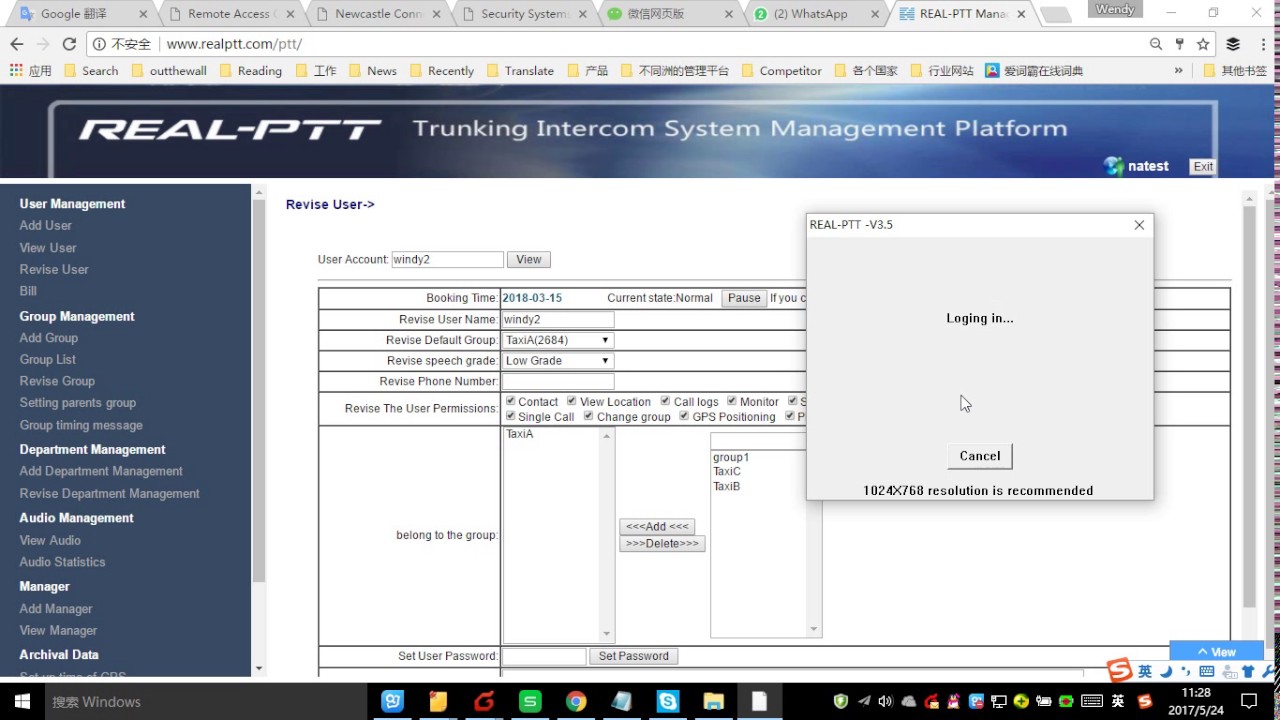This screenshot has height=720, width=1280.
Task: Open the notebook-shaped app icon in taskbar
Action: point(621,701)
